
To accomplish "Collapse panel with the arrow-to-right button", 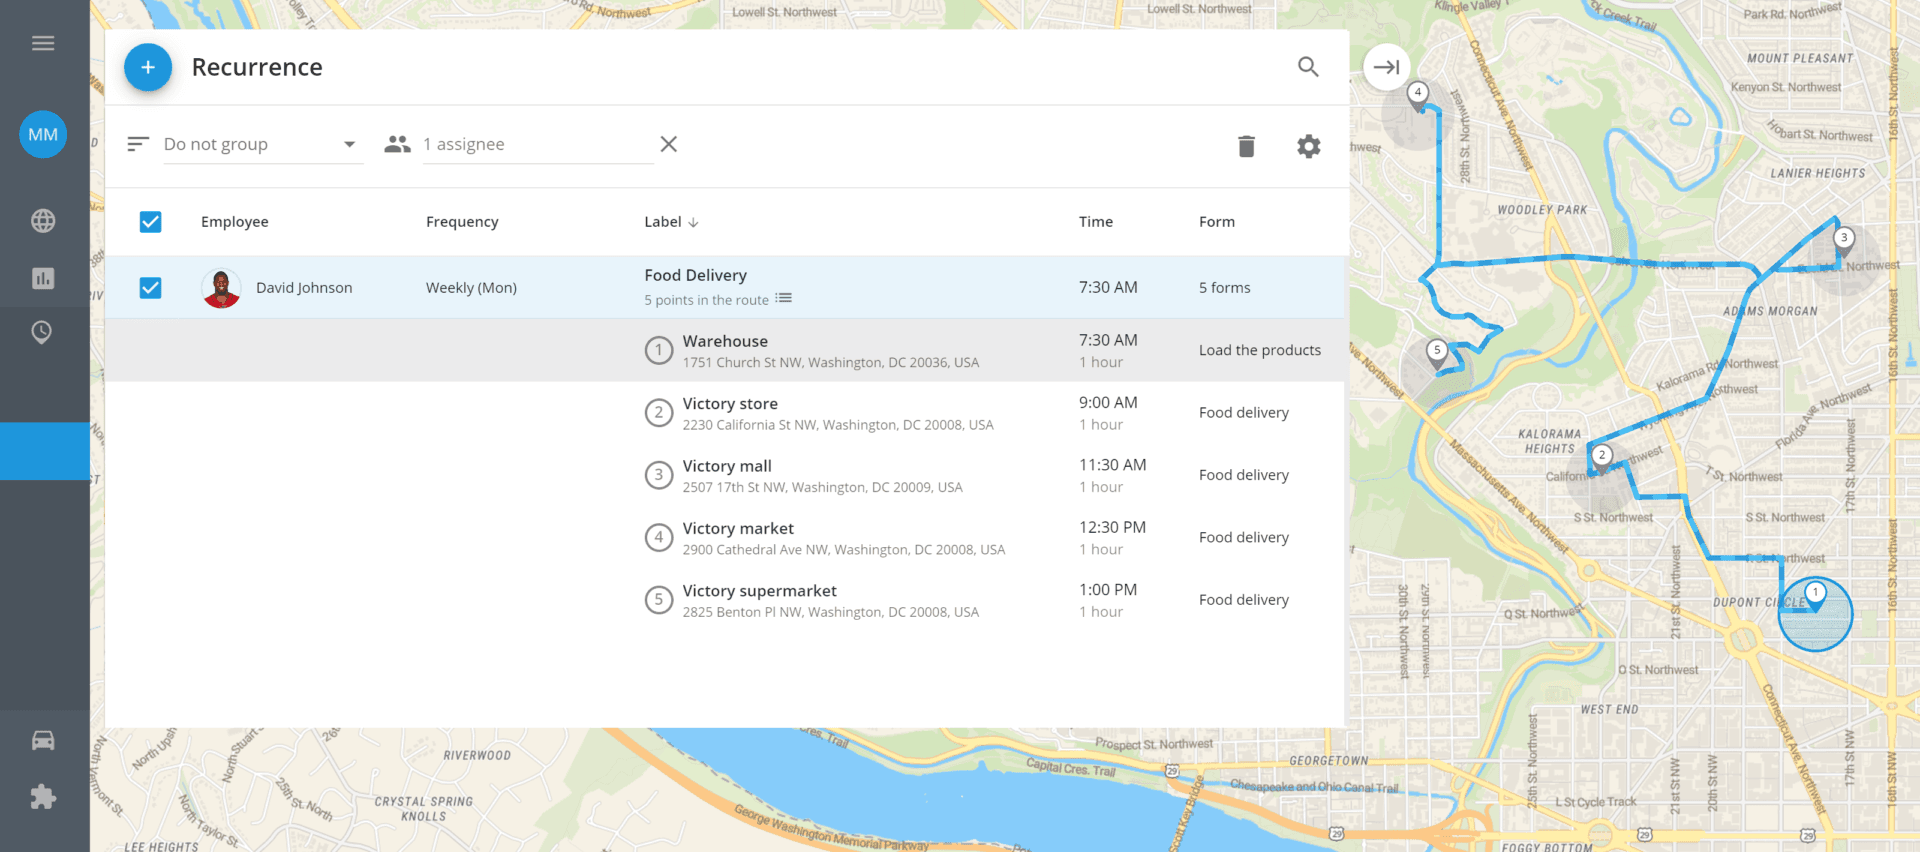I will tap(1386, 67).
